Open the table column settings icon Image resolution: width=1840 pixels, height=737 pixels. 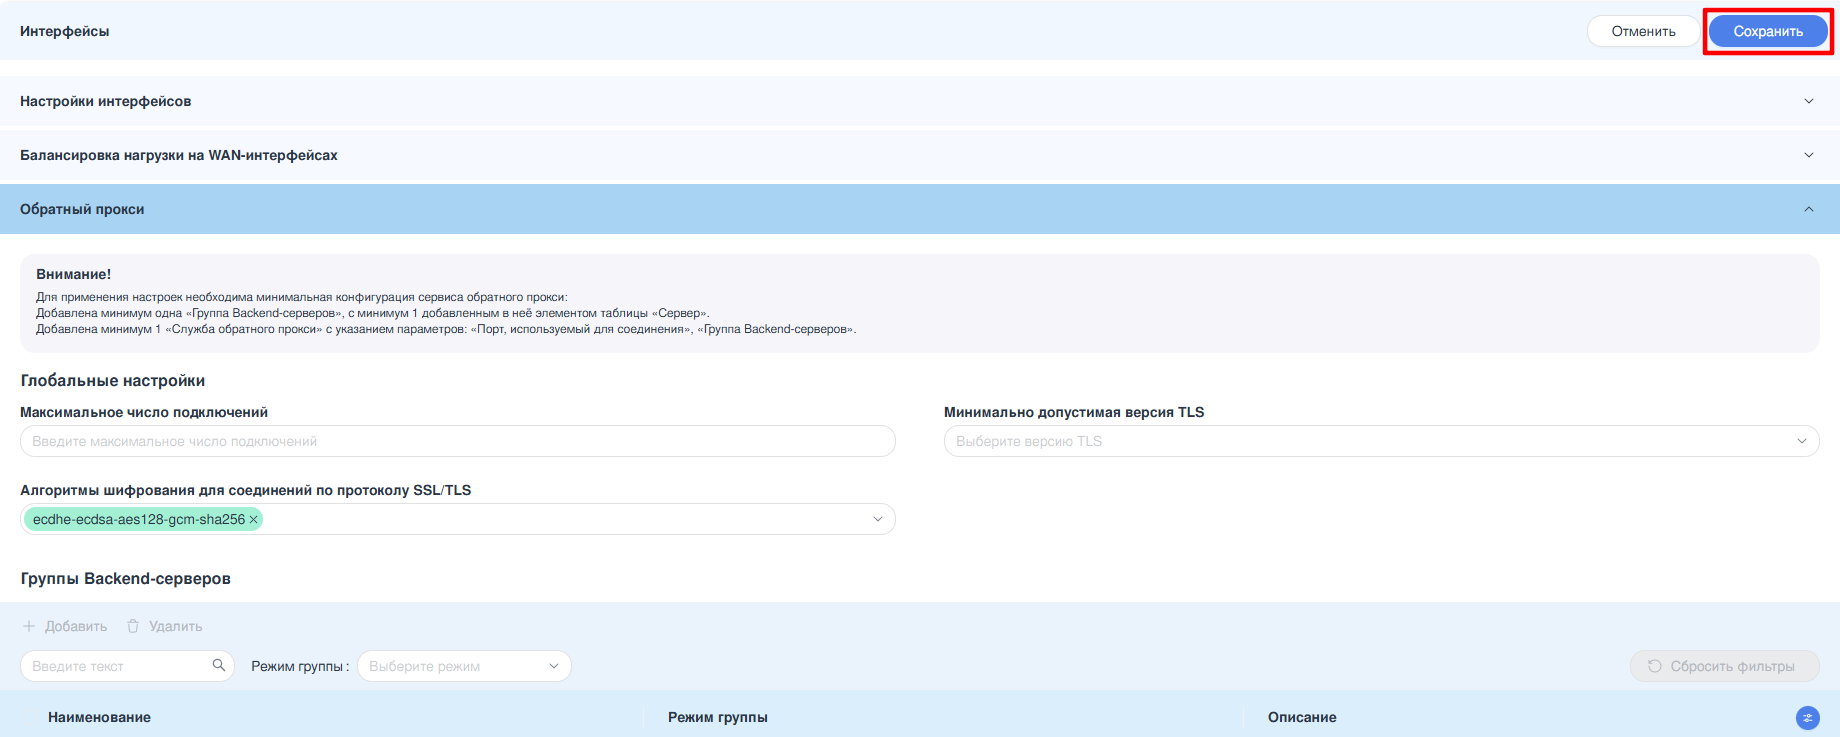coord(1807,717)
